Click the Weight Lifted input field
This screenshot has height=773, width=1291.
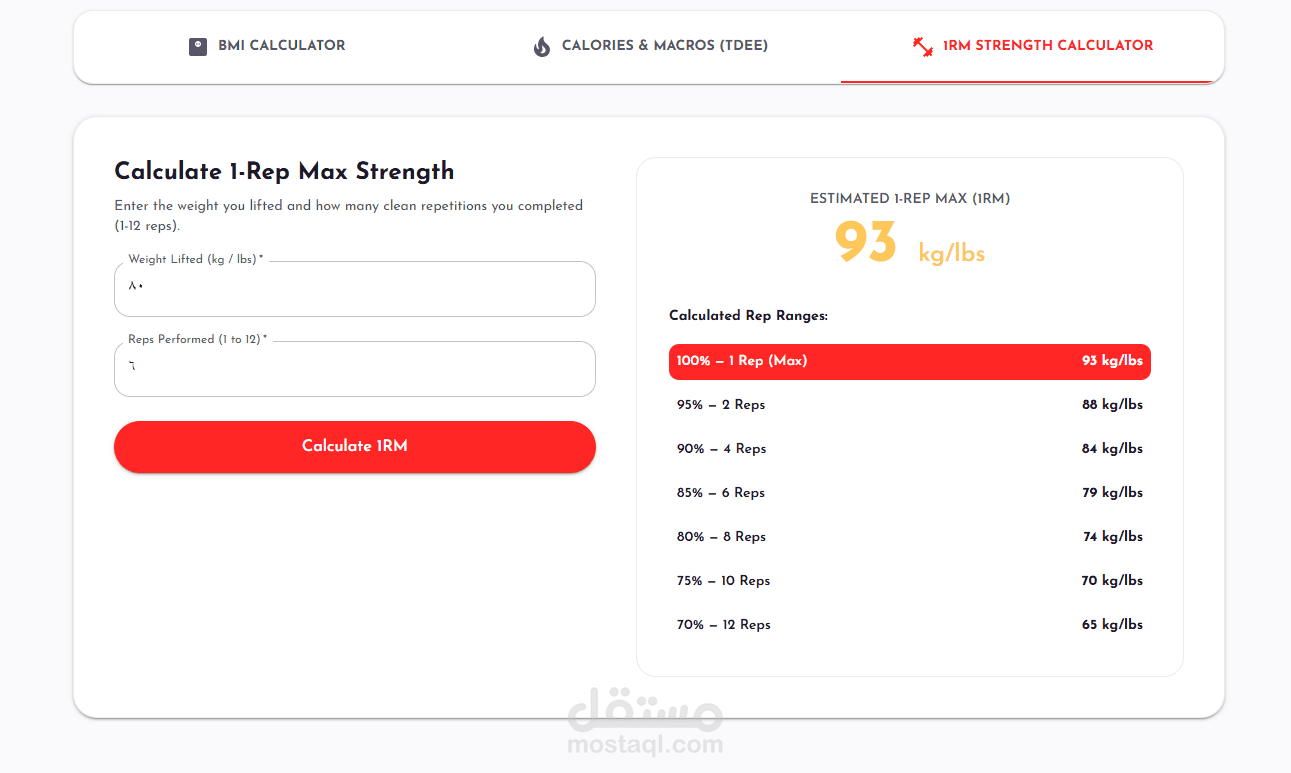pos(355,289)
